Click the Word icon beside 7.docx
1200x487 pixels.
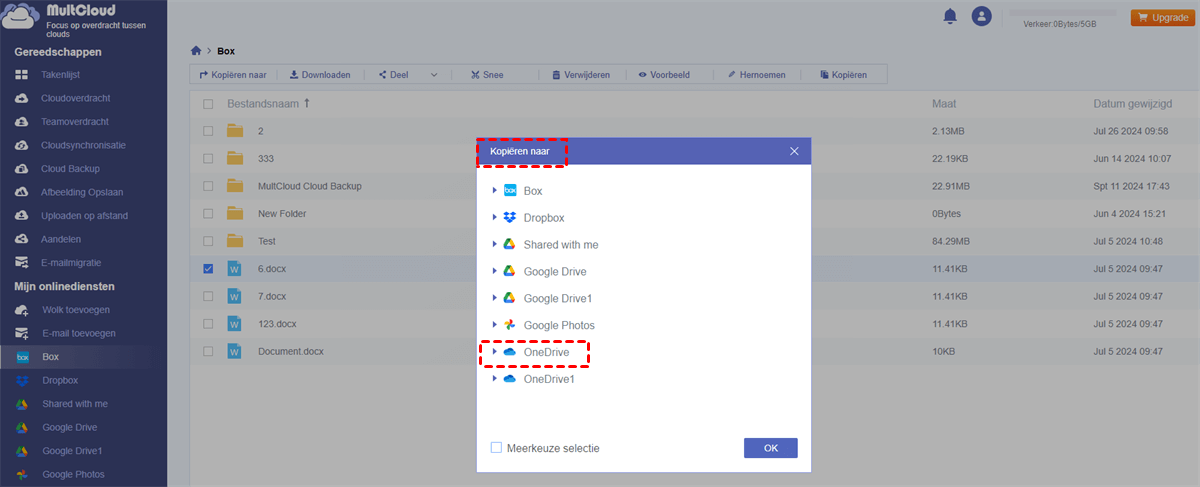(235, 296)
